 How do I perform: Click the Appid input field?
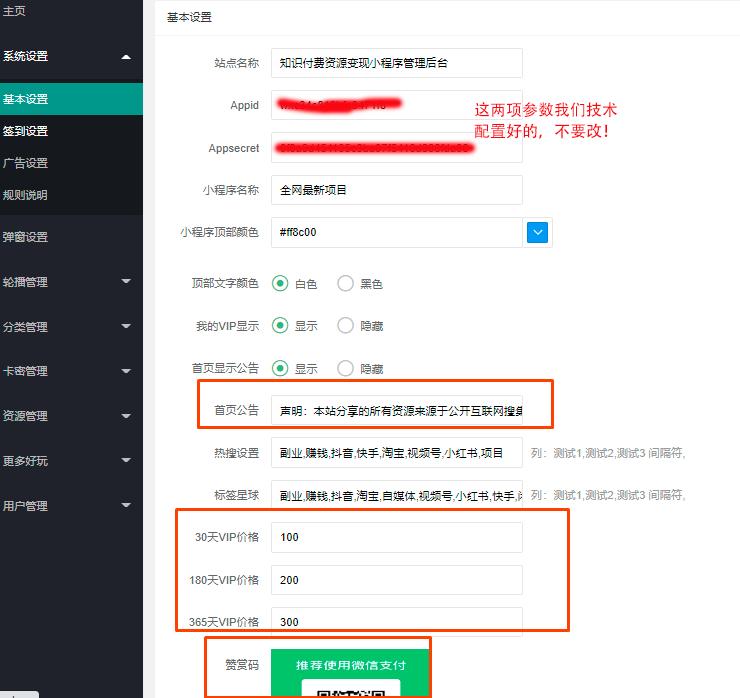(396, 105)
